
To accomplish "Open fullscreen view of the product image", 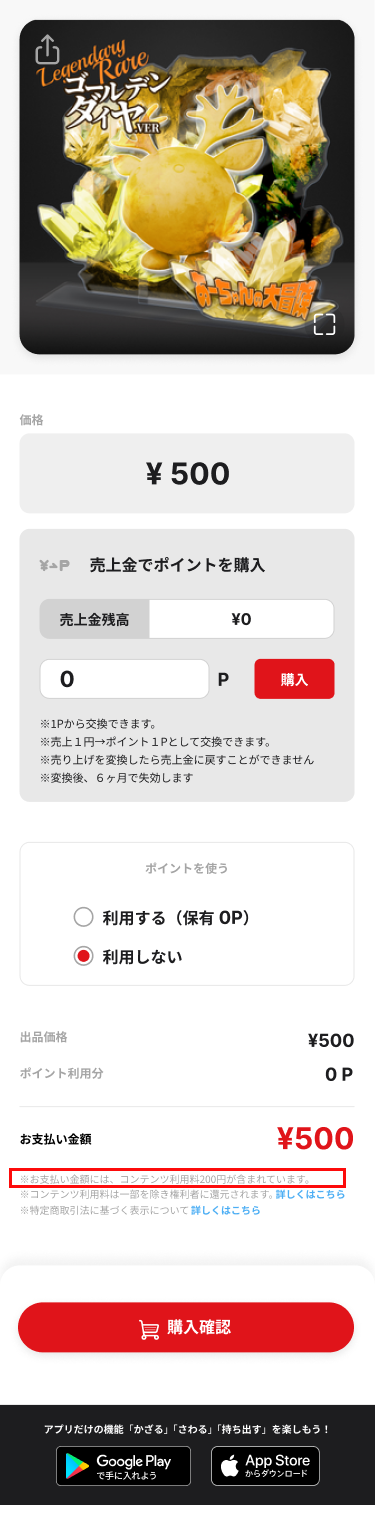I will point(324,323).
